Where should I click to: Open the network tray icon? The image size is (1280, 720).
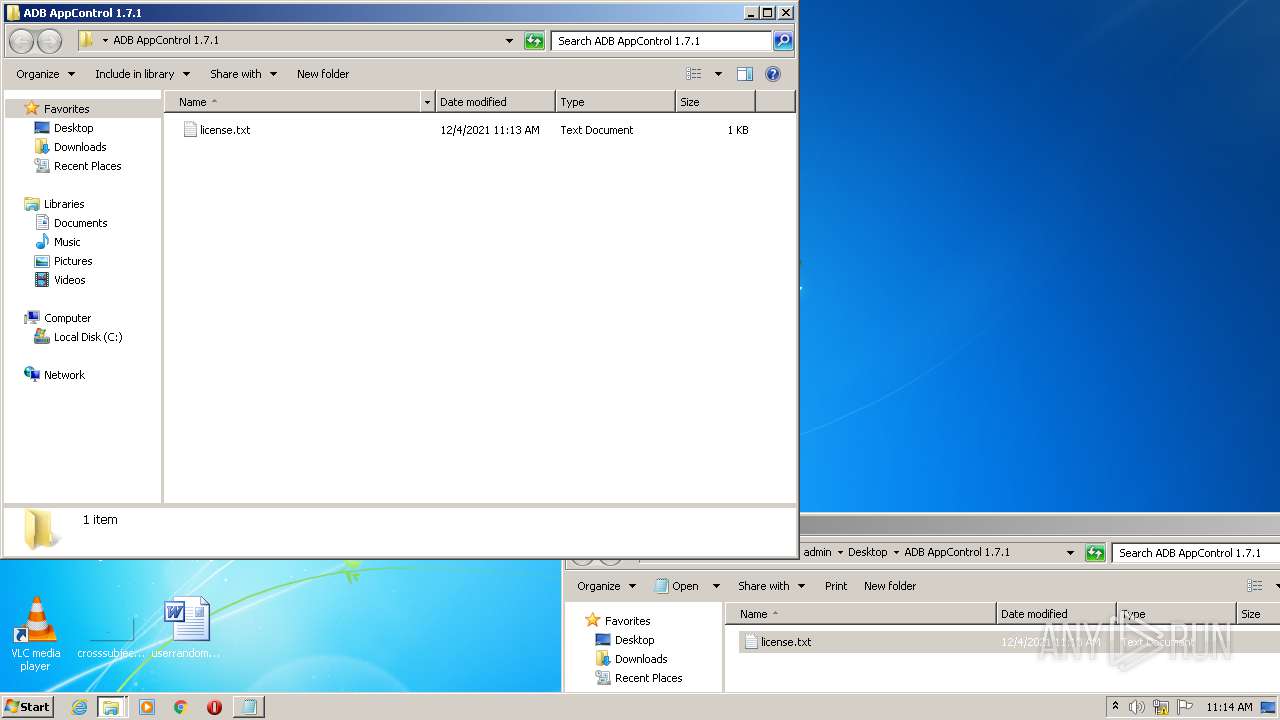[x=1161, y=707]
